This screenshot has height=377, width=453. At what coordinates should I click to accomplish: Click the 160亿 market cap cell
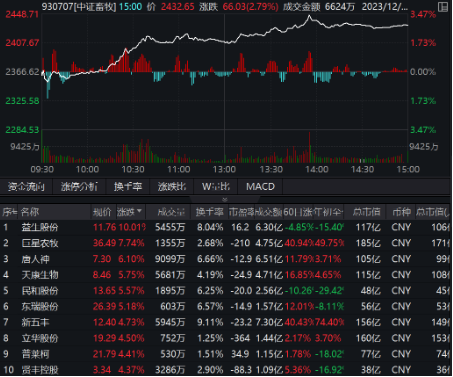point(368,338)
